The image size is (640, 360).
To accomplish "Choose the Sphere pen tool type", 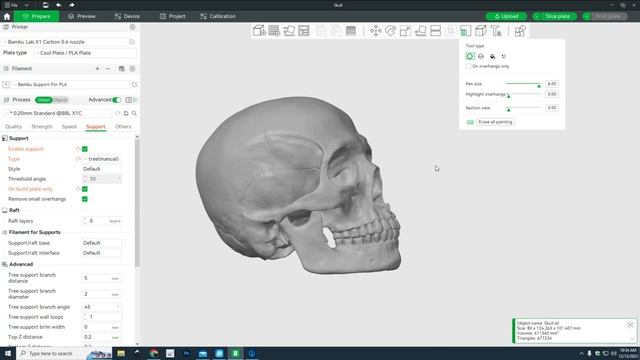I will (x=481, y=56).
